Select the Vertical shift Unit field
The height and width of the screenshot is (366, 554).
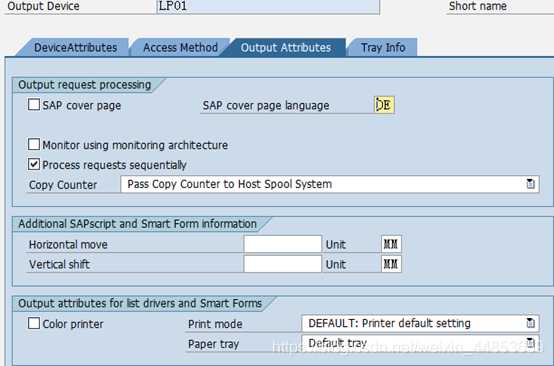coord(391,264)
